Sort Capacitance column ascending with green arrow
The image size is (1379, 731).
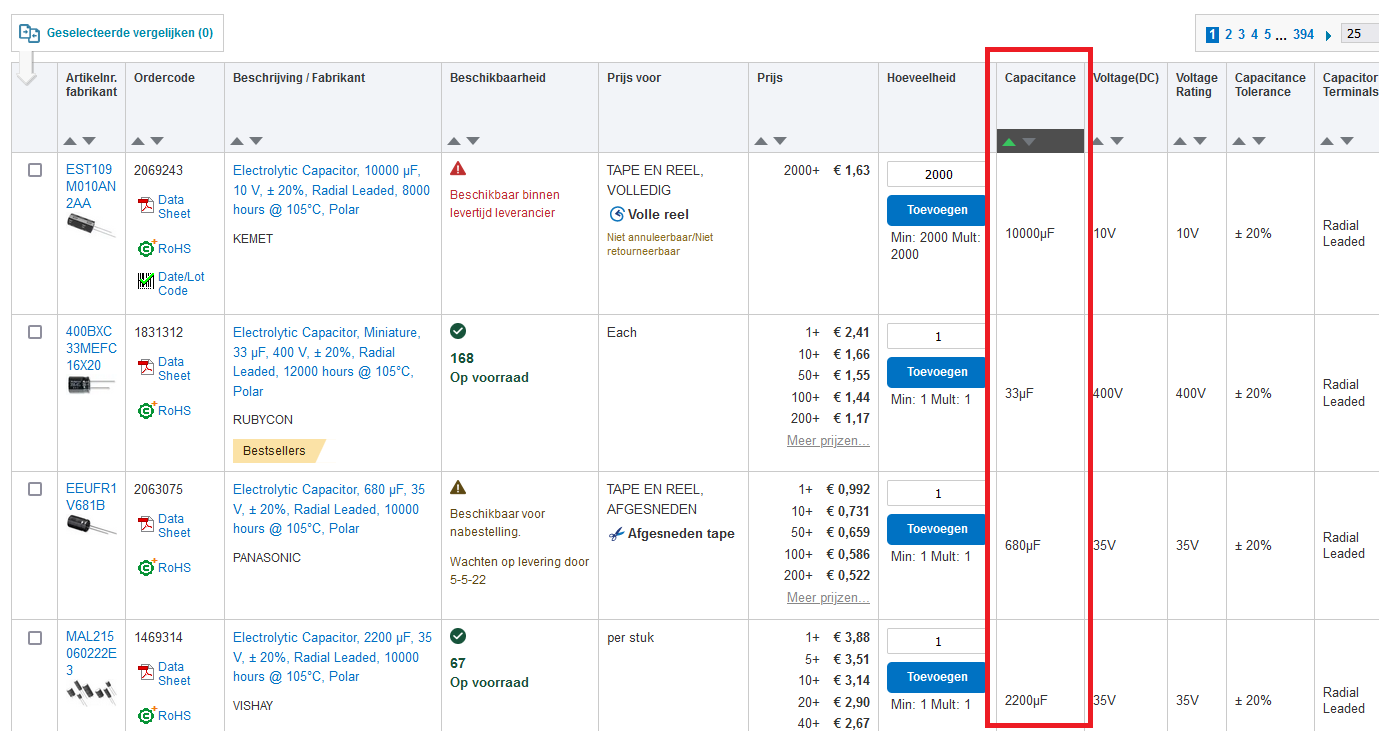coord(1009,142)
